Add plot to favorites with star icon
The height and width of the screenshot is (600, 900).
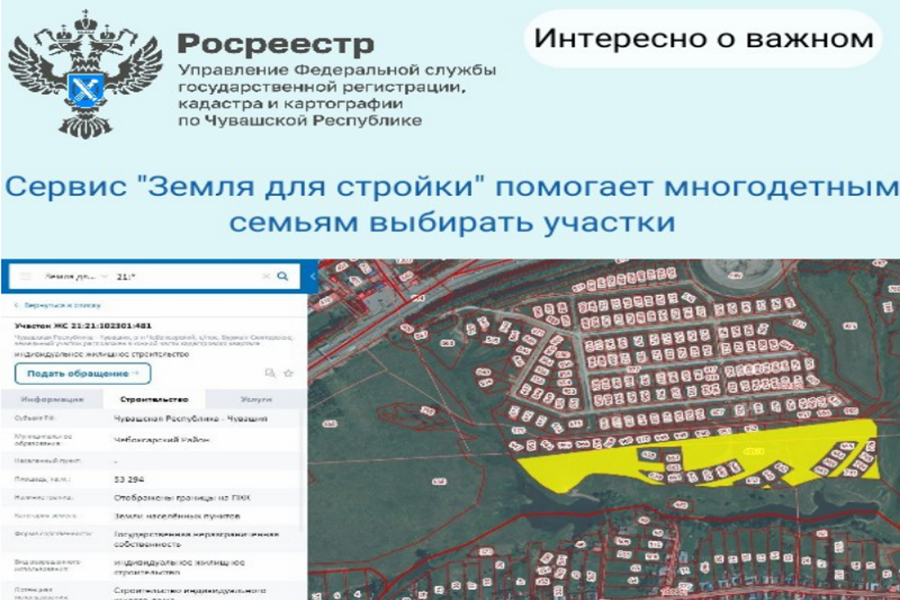coord(289,373)
